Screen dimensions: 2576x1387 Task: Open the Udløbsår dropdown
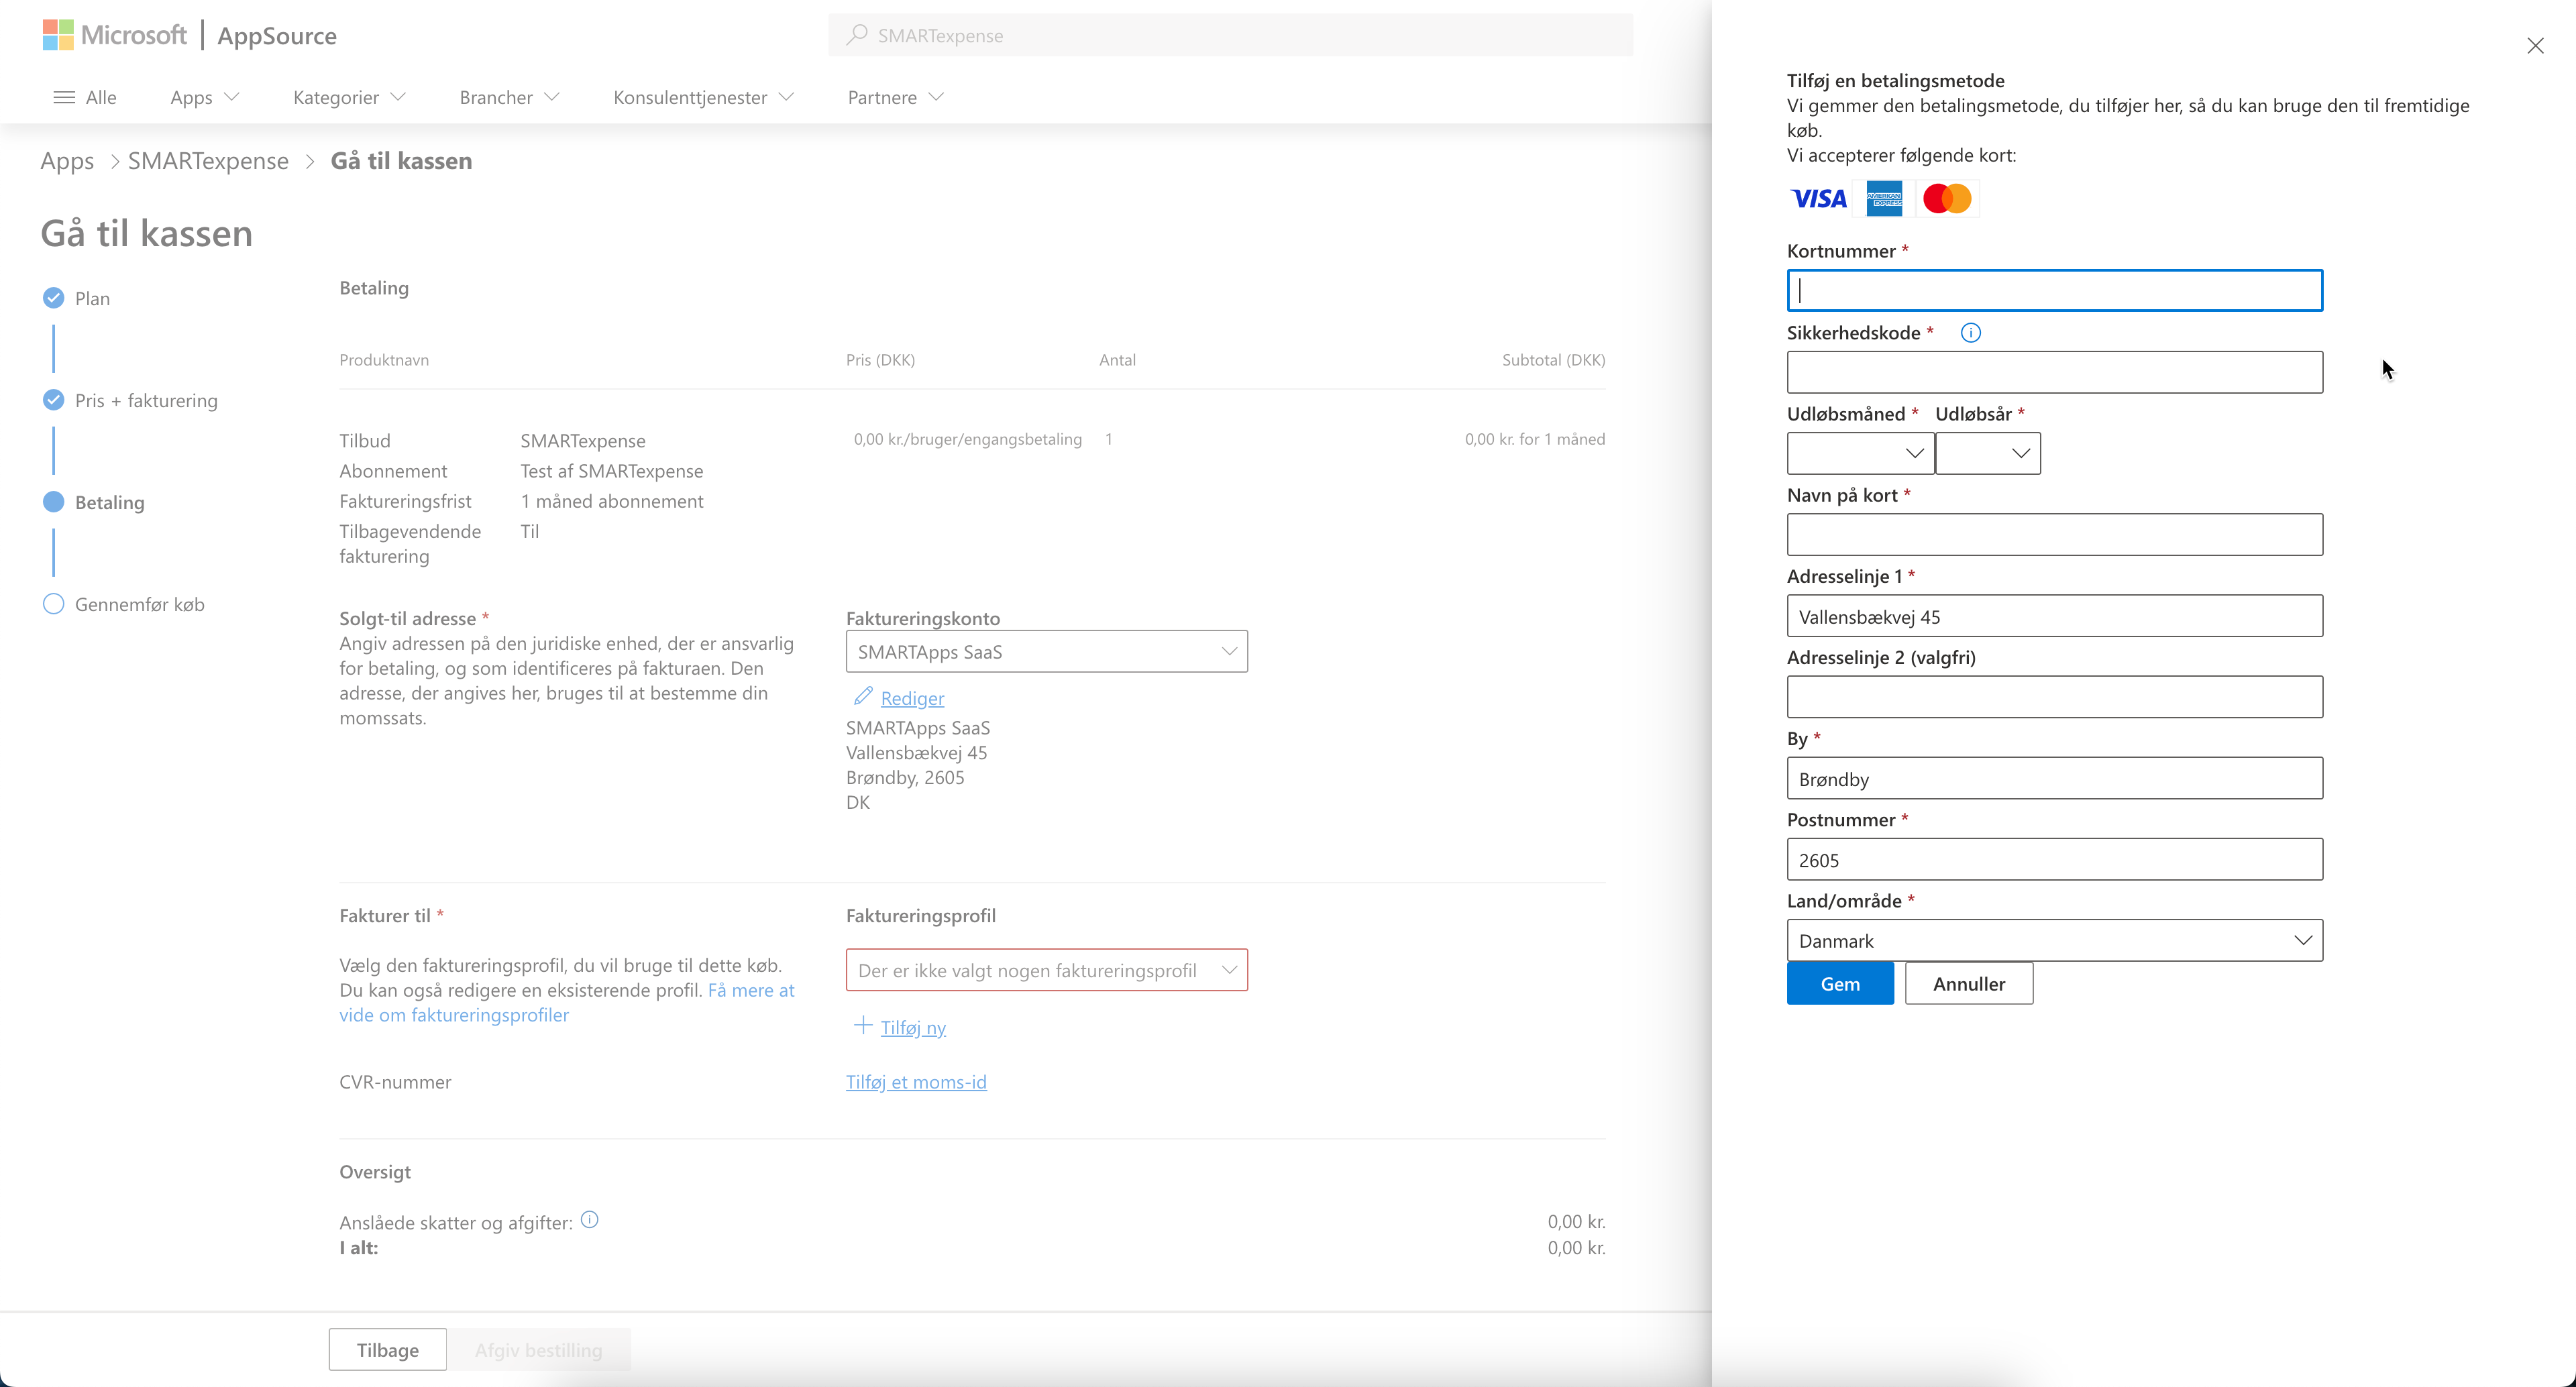1987,453
